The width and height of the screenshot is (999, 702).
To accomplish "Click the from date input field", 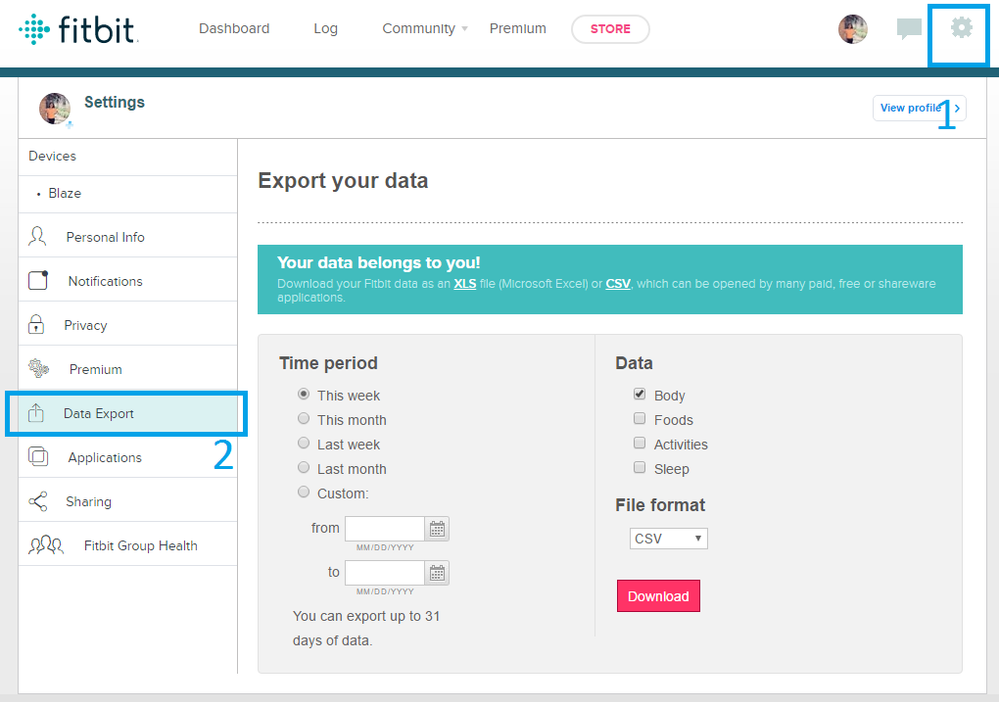I will click(x=385, y=529).
